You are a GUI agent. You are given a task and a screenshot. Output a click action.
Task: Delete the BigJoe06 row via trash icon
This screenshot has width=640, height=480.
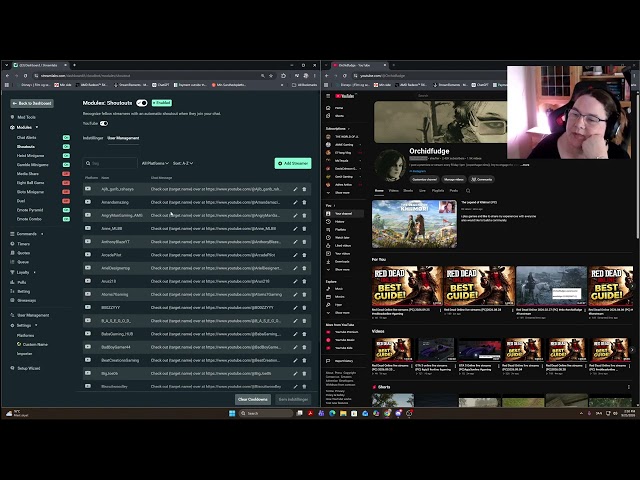[304, 373]
